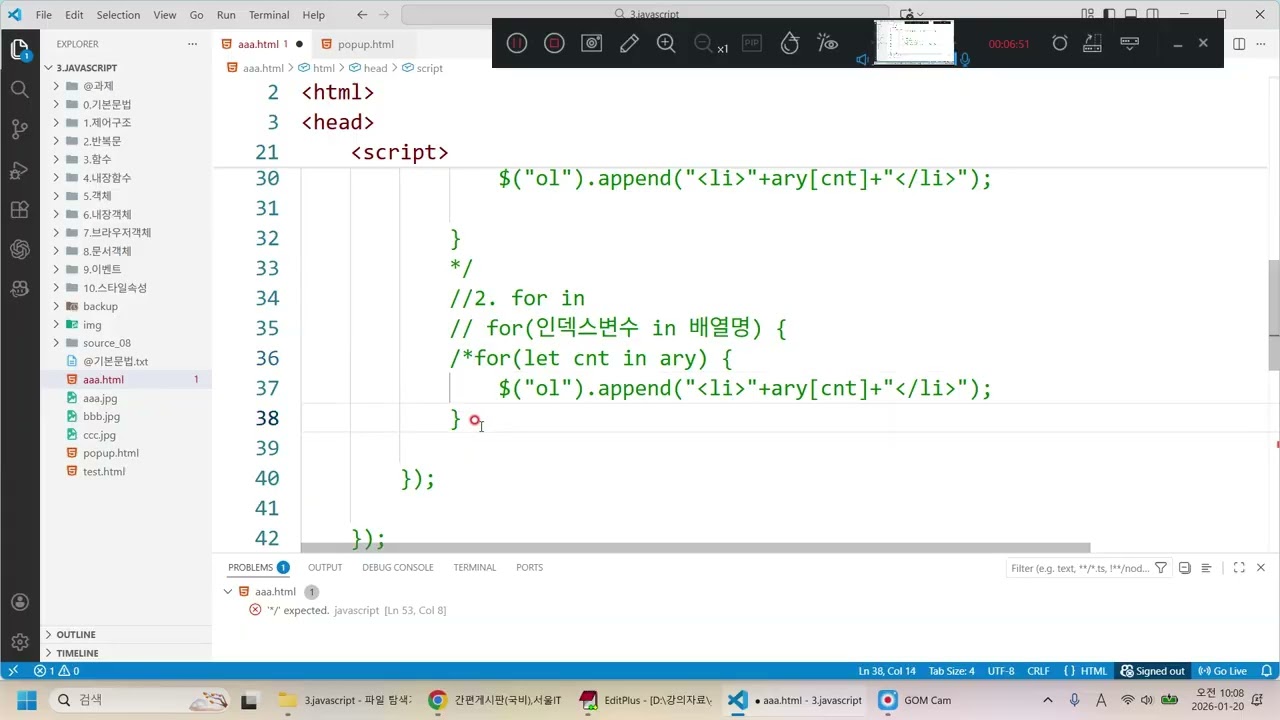Open the Source Control view
The height and width of the screenshot is (720, 1280).
(x=19, y=129)
